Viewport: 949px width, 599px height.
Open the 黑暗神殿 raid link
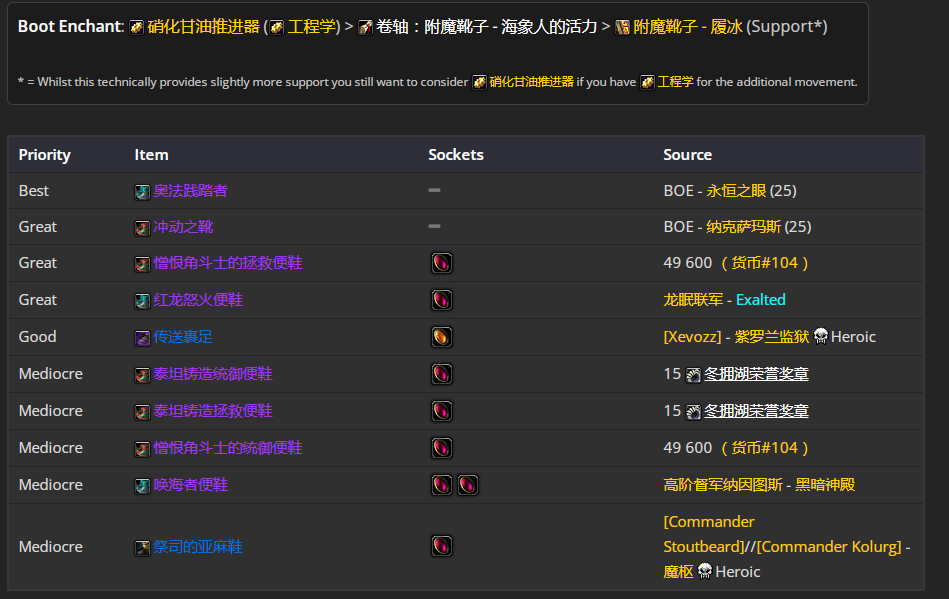tap(825, 485)
